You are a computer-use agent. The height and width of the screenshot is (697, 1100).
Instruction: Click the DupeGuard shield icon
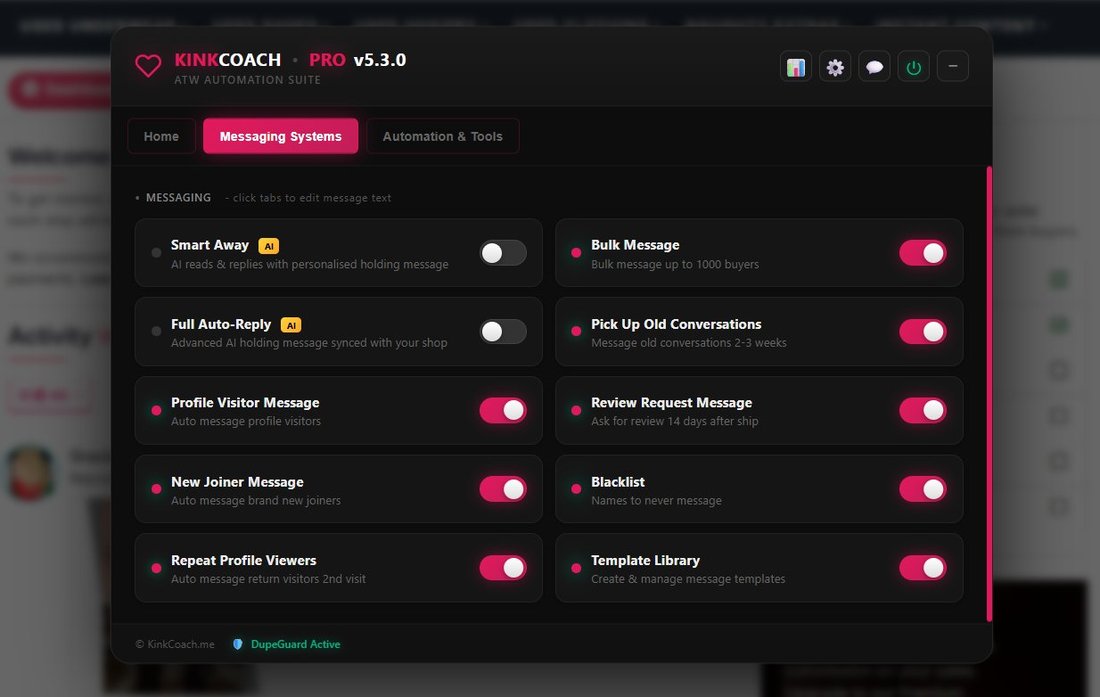tap(238, 644)
